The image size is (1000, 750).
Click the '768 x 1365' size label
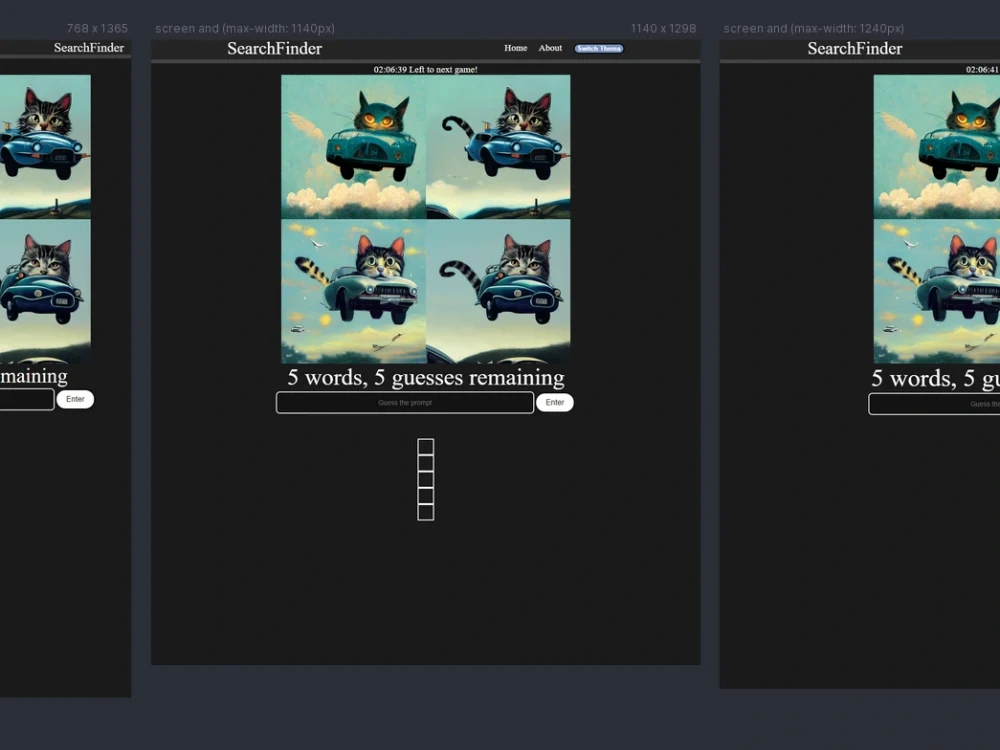pos(97,29)
